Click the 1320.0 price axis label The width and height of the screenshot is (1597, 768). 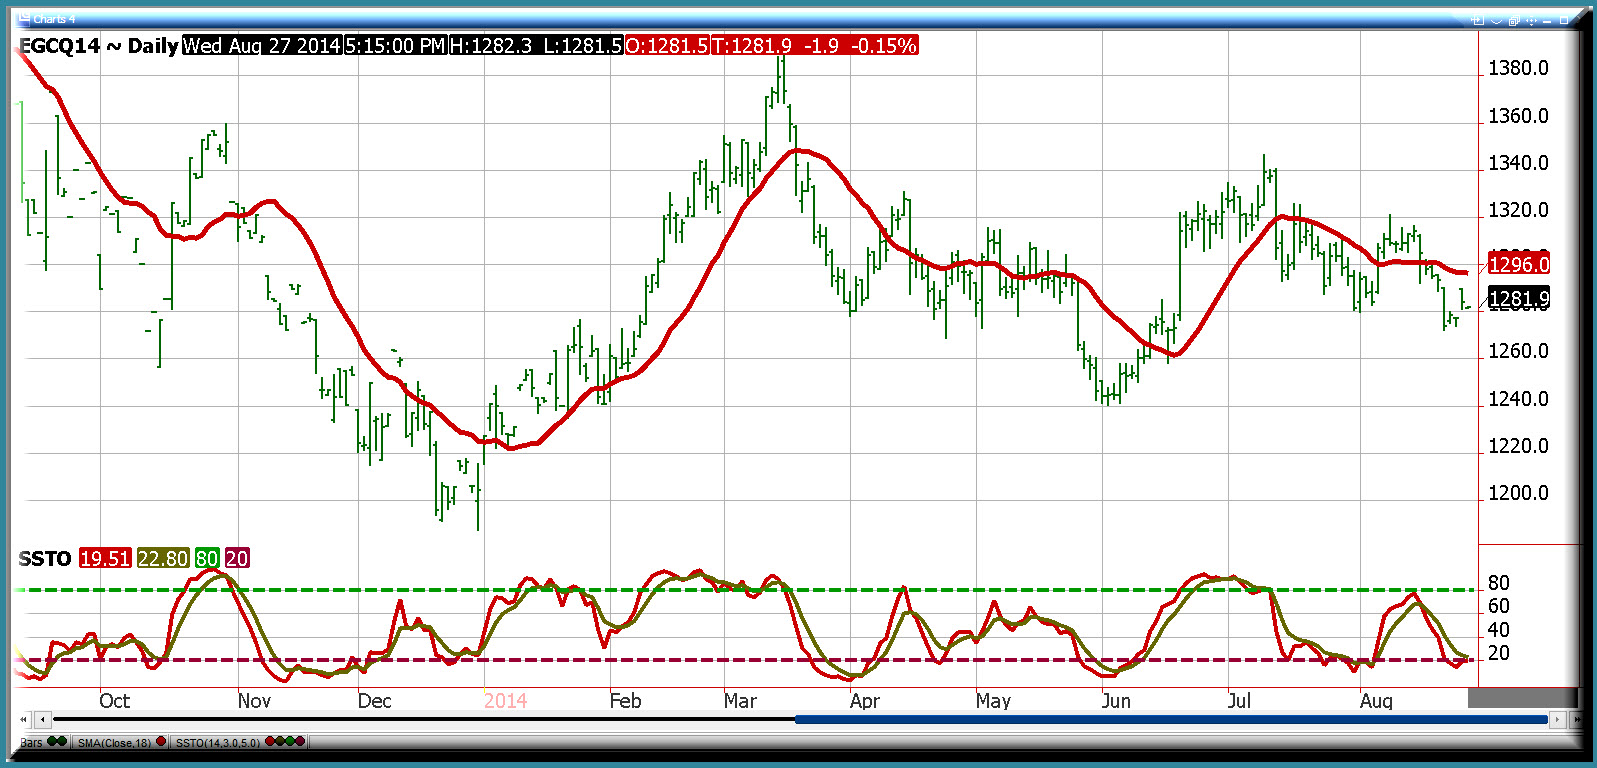click(1518, 210)
